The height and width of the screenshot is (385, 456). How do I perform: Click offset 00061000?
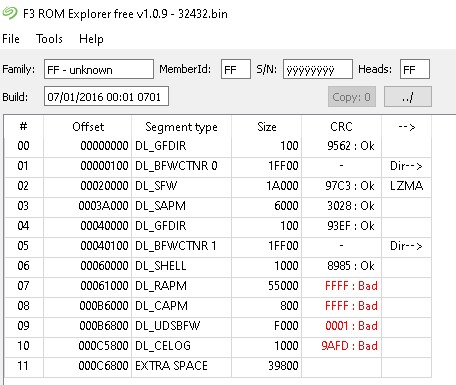(104, 286)
